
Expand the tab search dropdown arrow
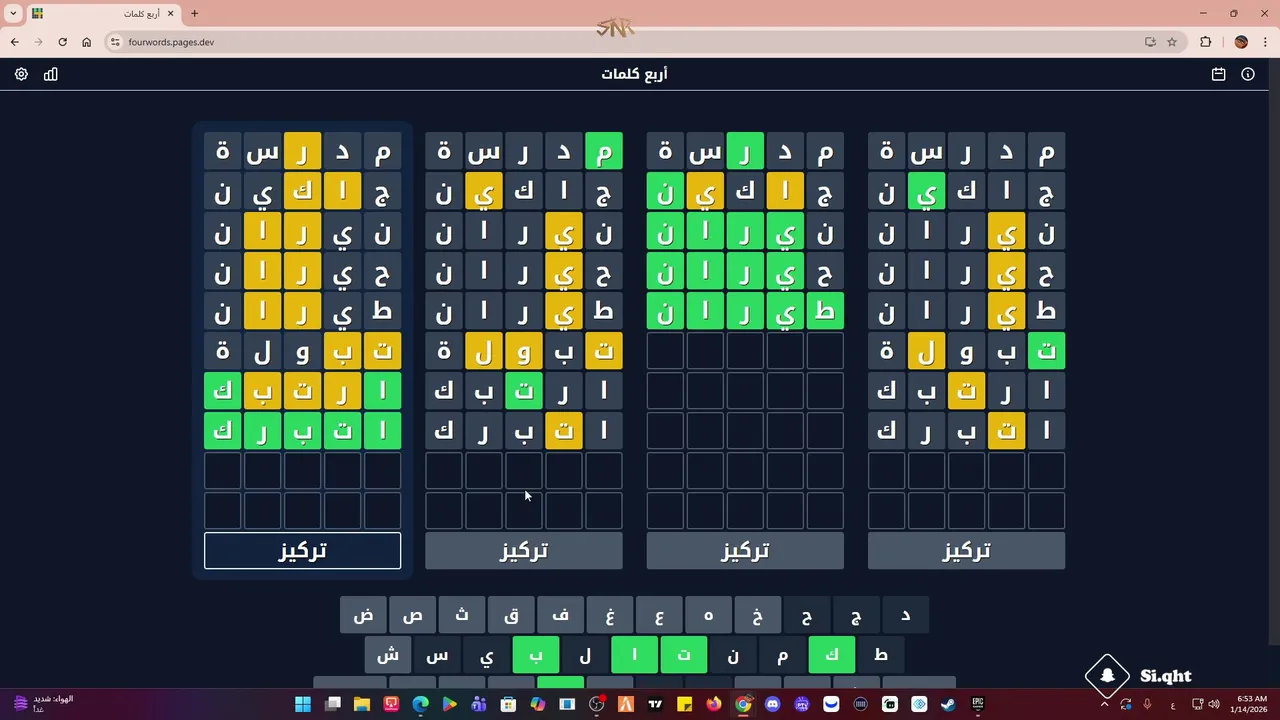[13, 14]
